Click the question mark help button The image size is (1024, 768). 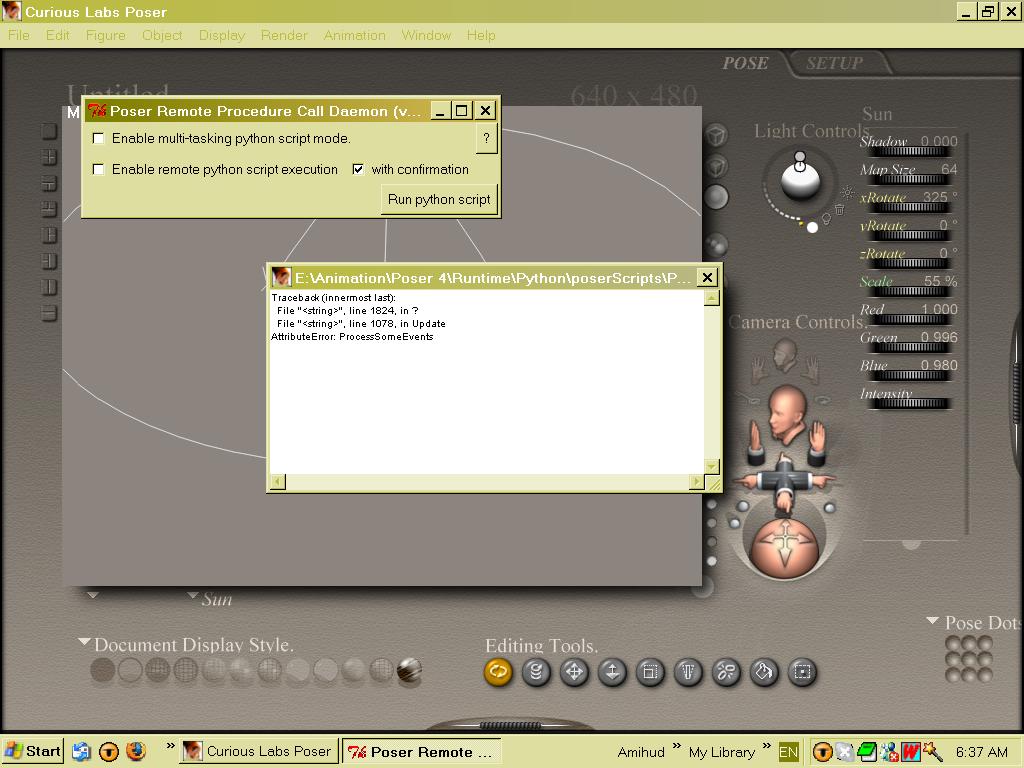486,138
